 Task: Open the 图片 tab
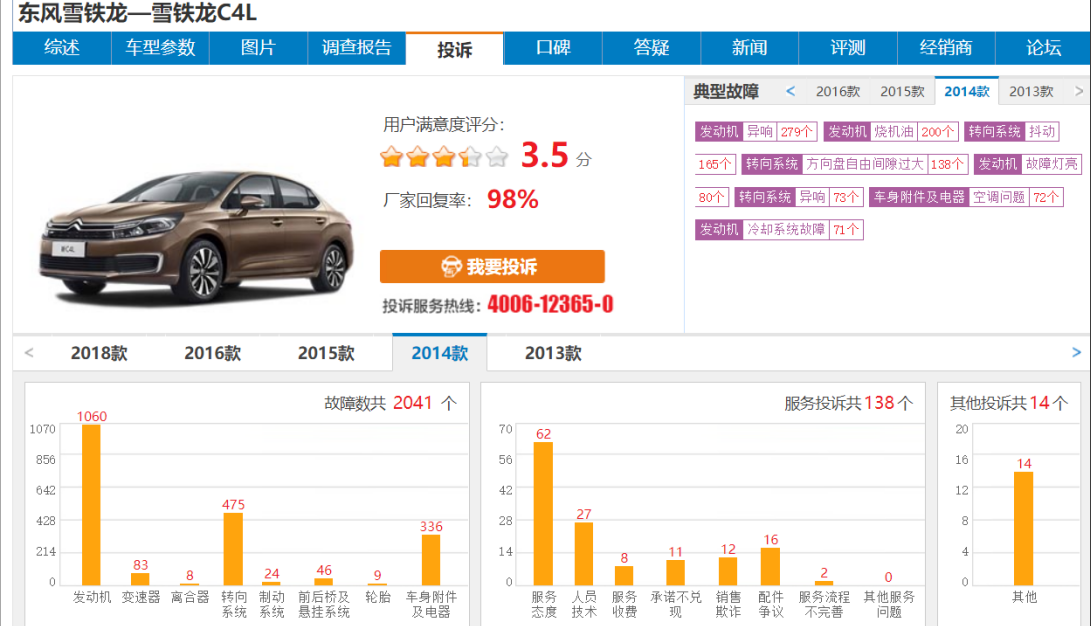coord(258,48)
